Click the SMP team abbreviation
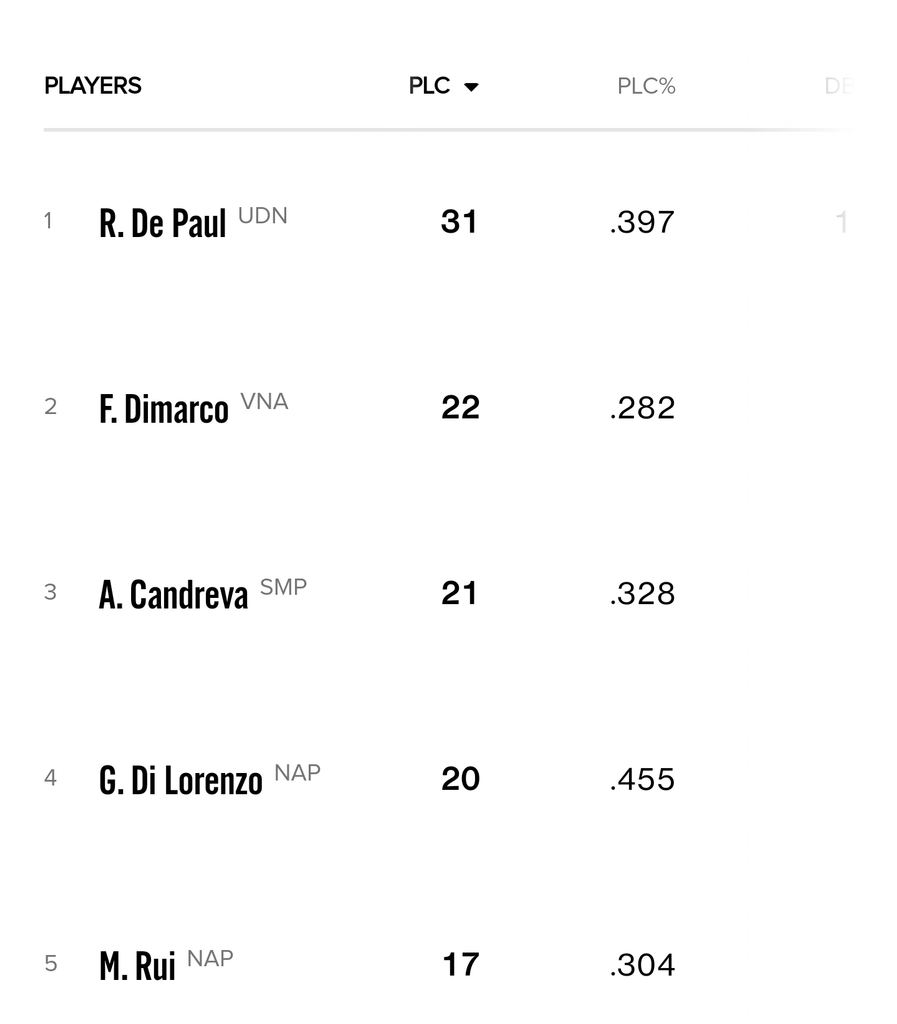The height and width of the screenshot is (1024, 897). pyautogui.click(x=283, y=587)
